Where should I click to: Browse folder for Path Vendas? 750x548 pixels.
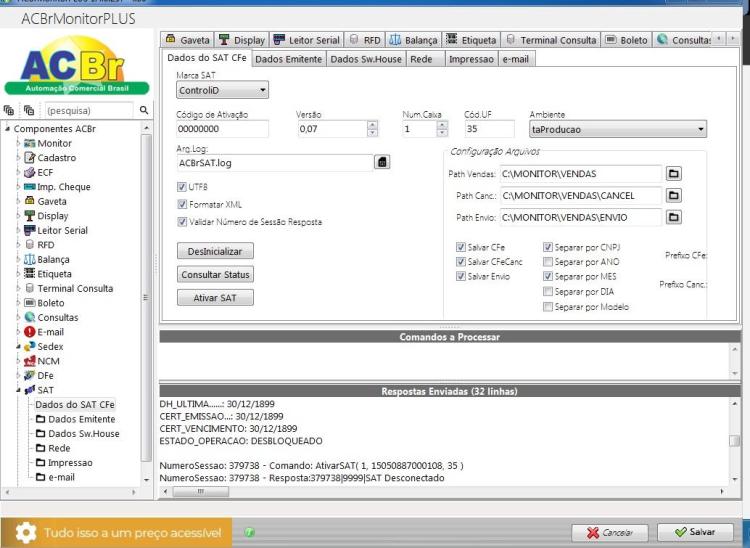[673, 174]
